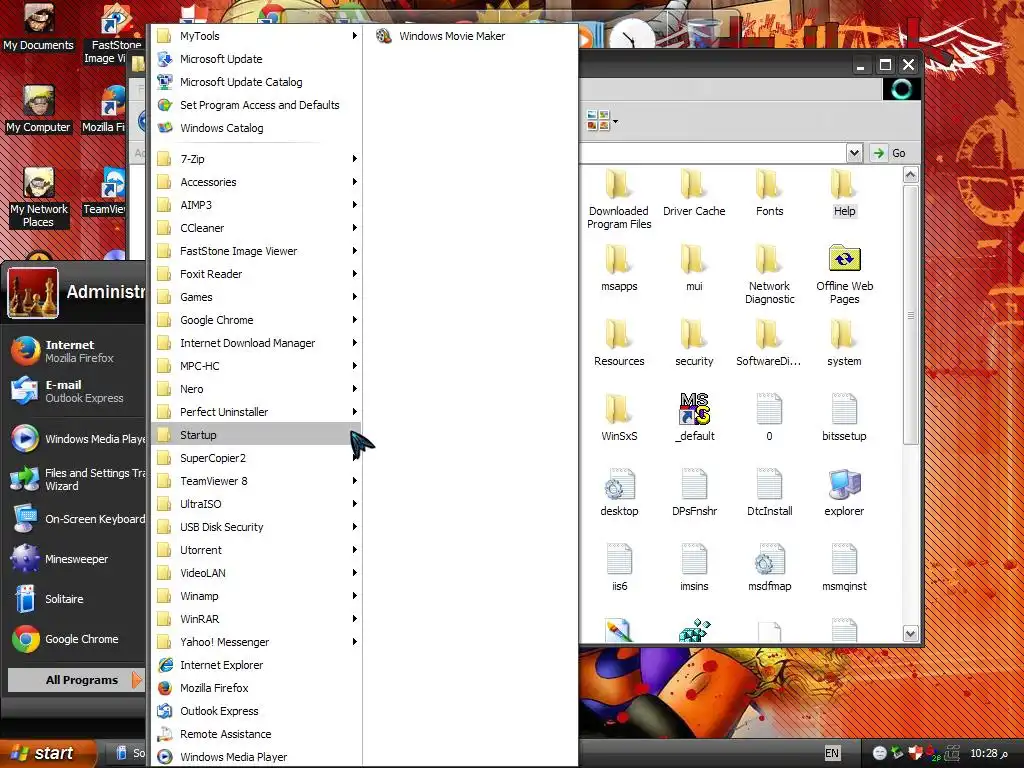Viewport: 1024px width, 768px height.
Task: Open pinned E-mail Outlook Express shortcut
Action: pos(74,391)
